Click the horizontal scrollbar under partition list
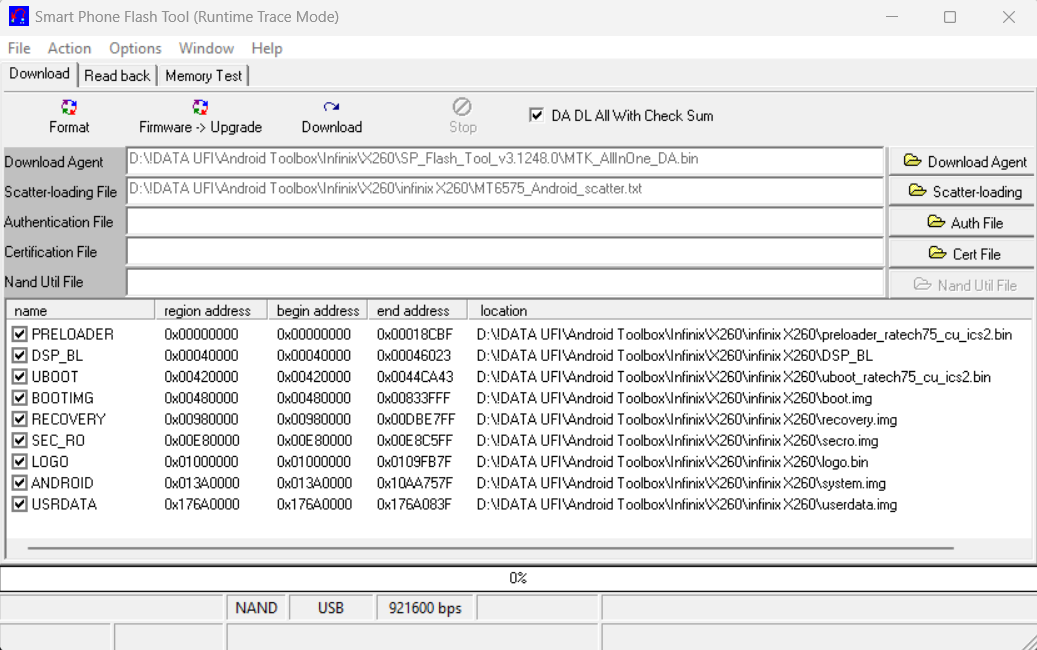Image resolution: width=1037 pixels, height=650 pixels. pyautogui.click(x=490, y=548)
